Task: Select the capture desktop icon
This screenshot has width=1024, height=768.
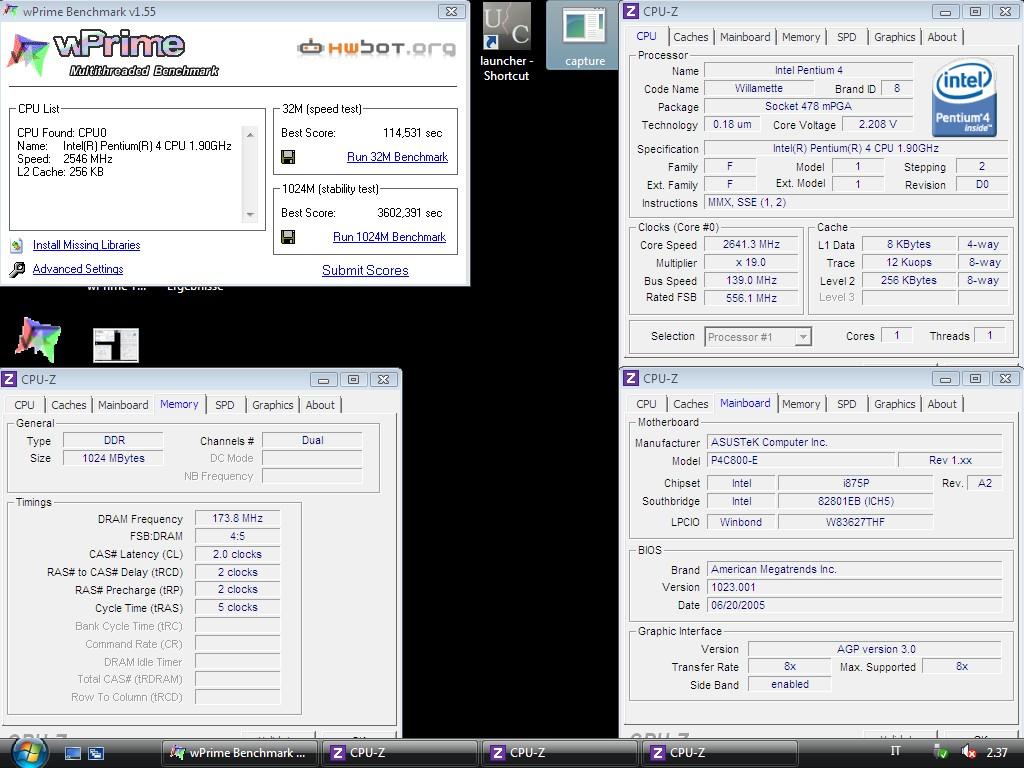Action: pyautogui.click(x=584, y=35)
